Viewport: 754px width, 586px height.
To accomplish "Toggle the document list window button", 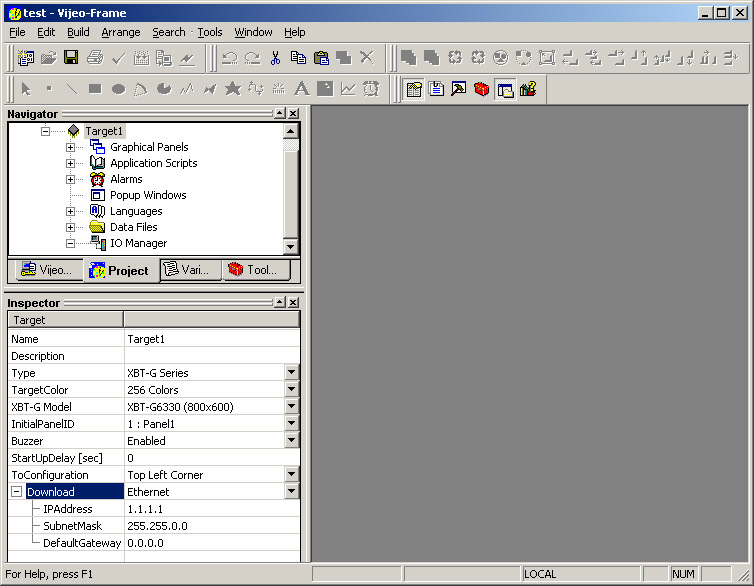I will (x=436, y=89).
